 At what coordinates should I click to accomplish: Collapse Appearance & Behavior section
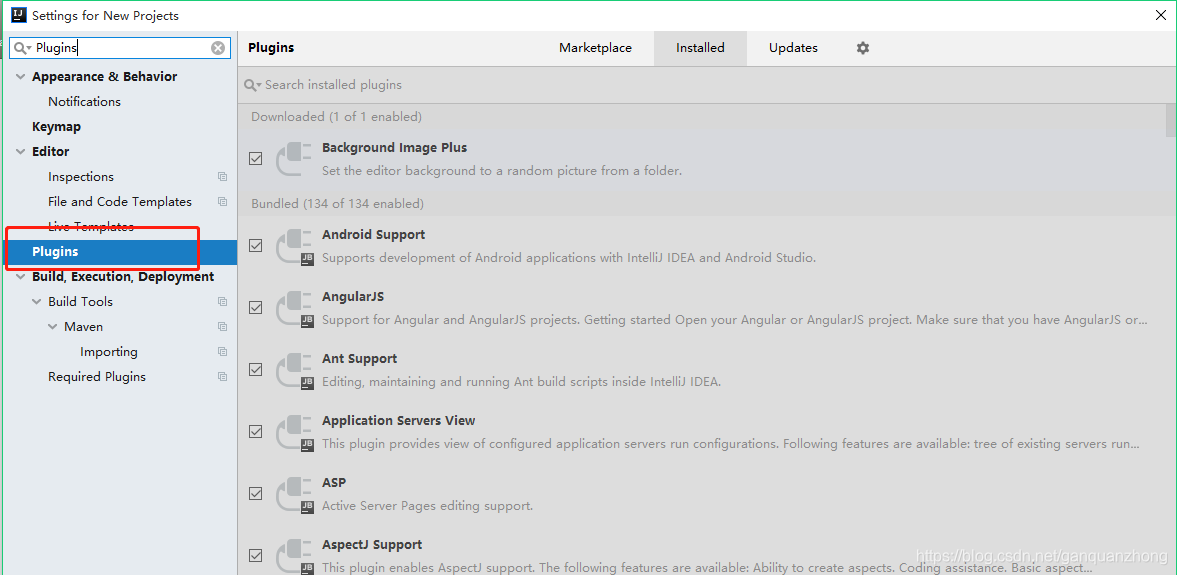tap(20, 77)
